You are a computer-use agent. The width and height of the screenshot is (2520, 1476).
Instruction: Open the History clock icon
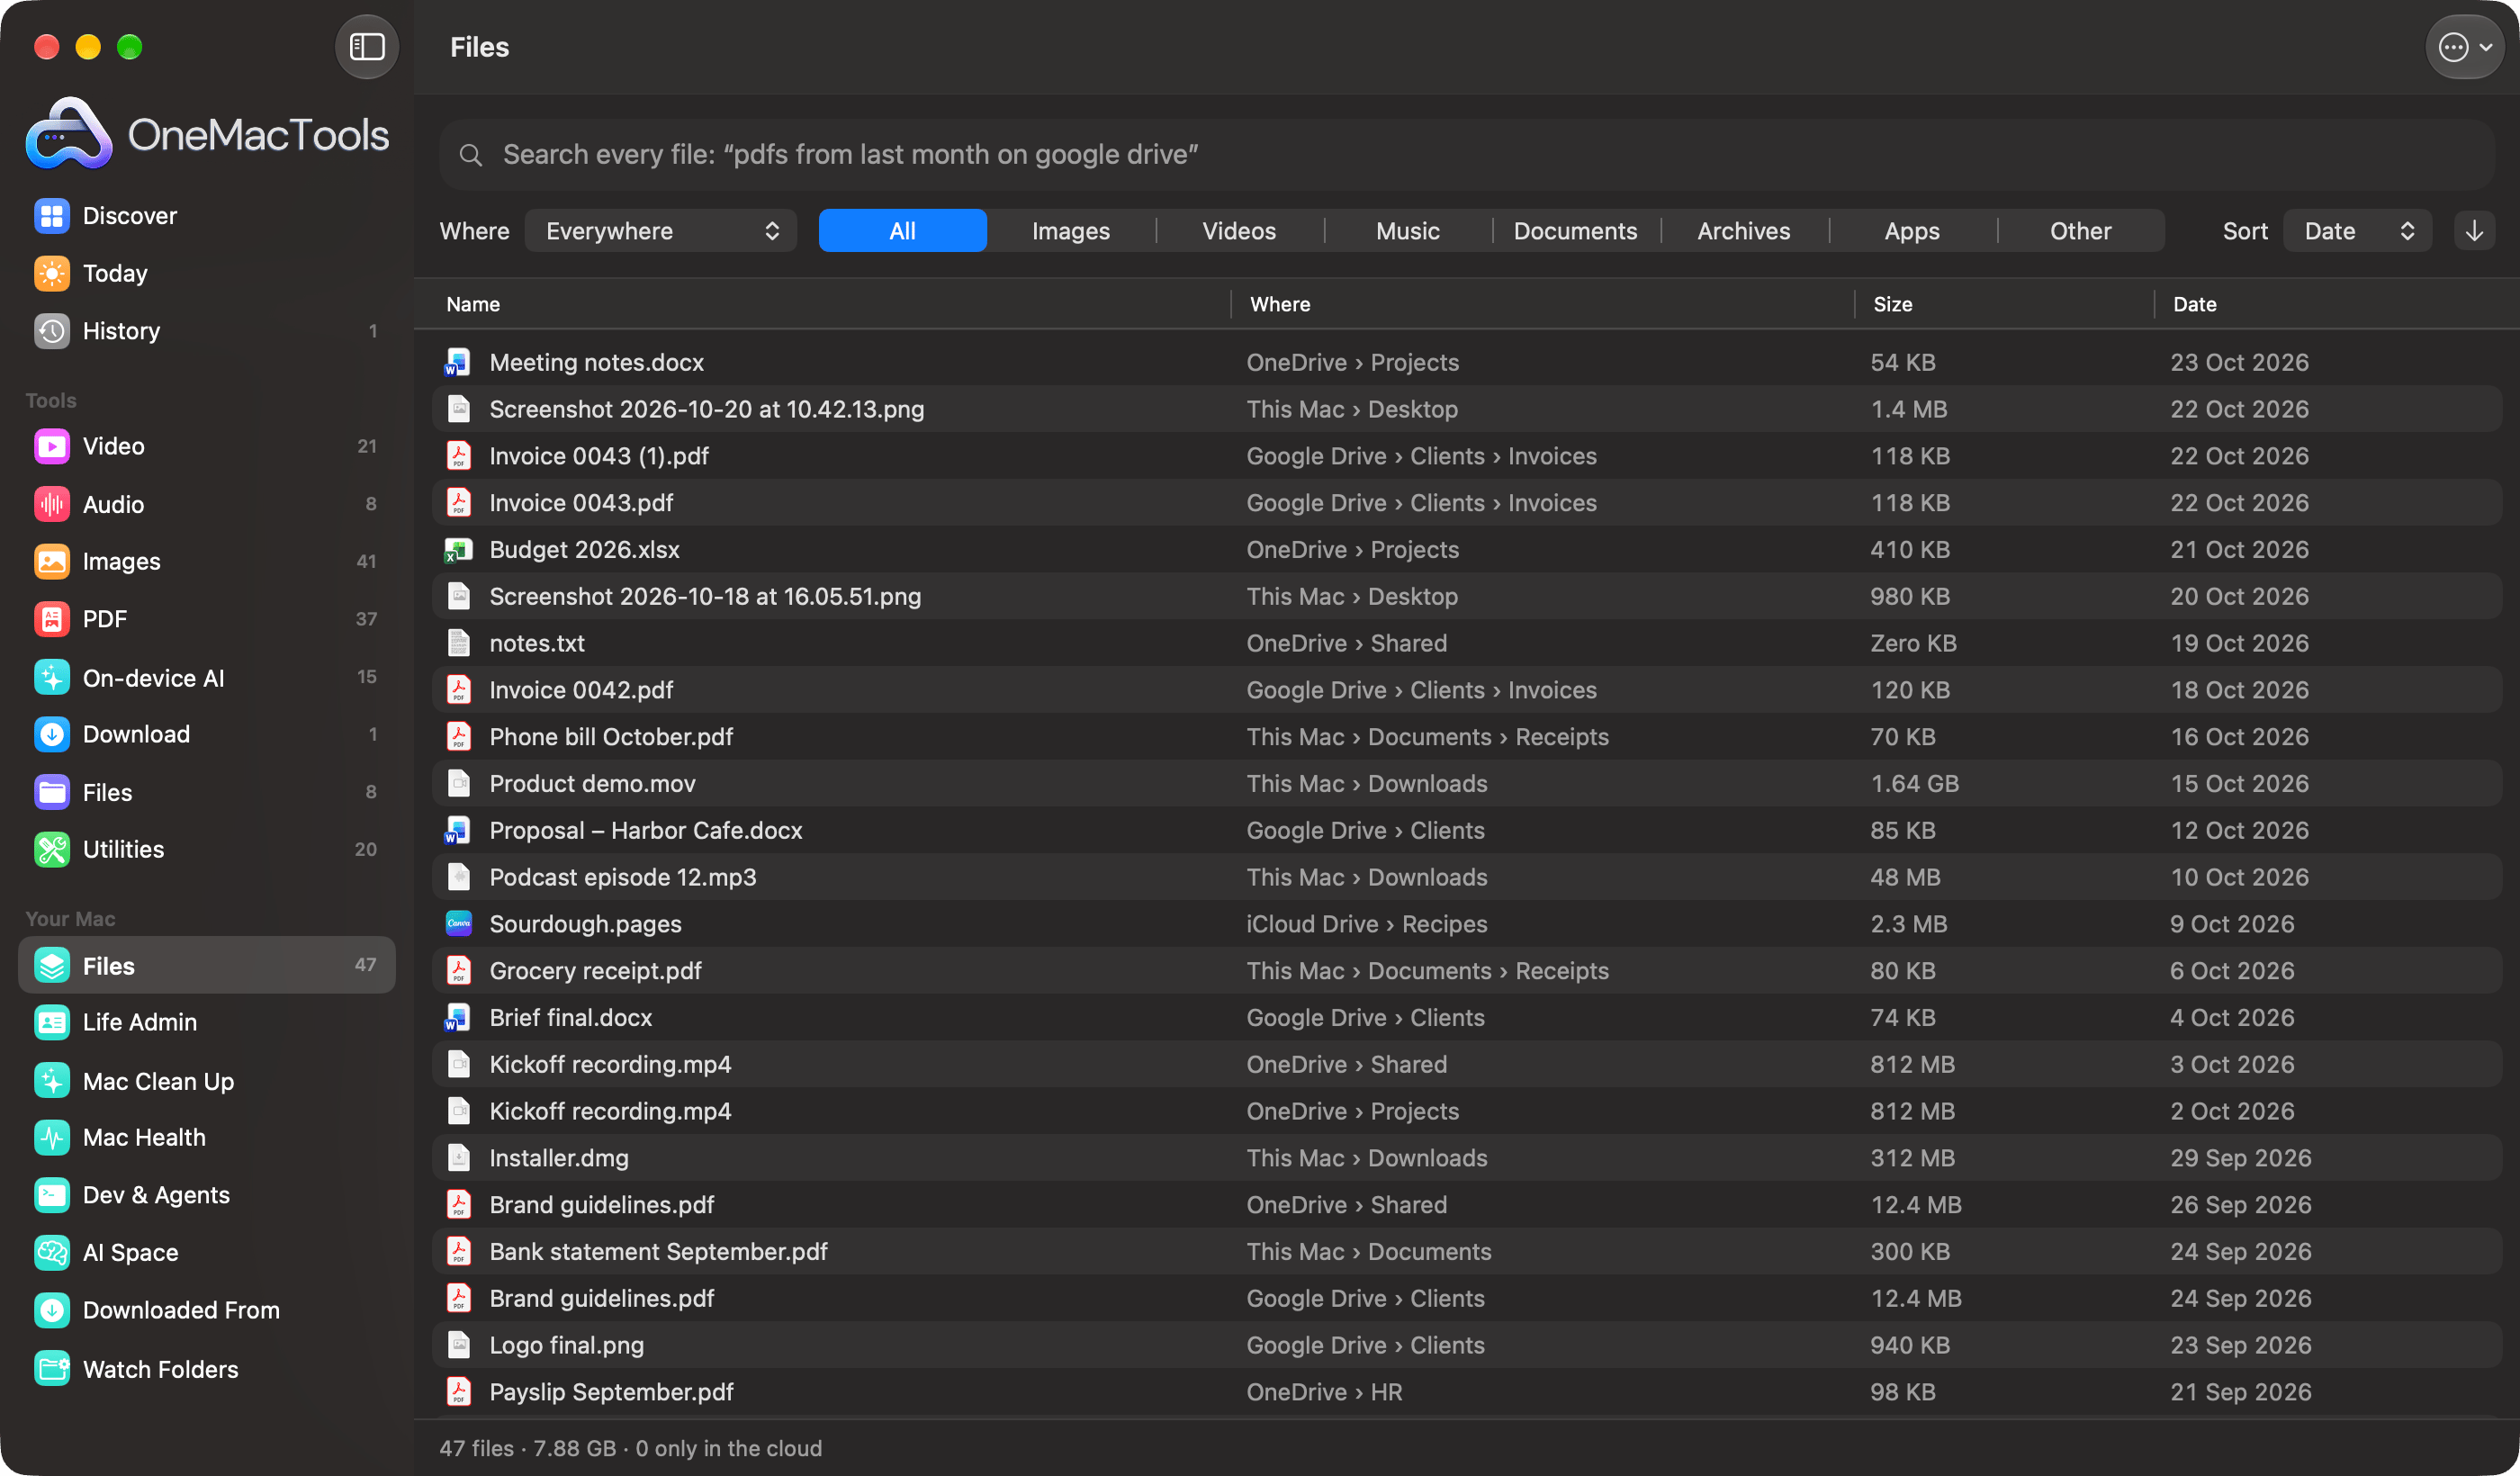click(x=52, y=331)
